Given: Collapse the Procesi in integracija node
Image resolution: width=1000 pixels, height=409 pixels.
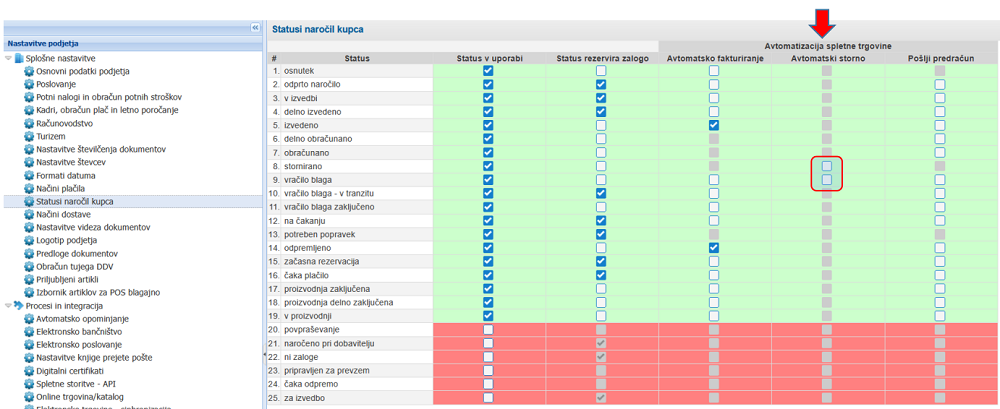Looking at the screenshot, I should pyautogui.click(x=6, y=305).
